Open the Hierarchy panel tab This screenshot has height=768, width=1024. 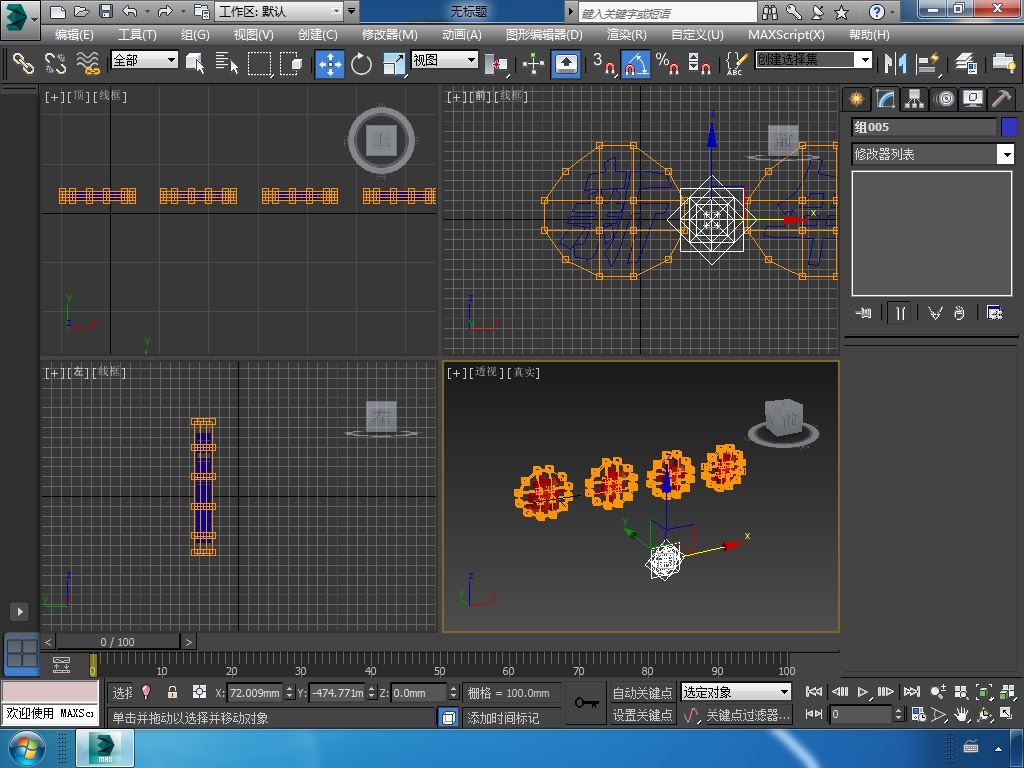point(914,98)
